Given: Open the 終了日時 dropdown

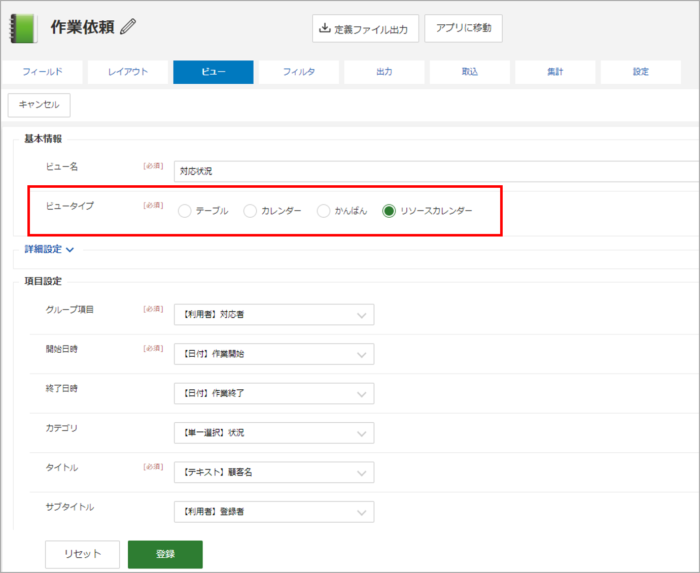Looking at the screenshot, I should click(274, 394).
